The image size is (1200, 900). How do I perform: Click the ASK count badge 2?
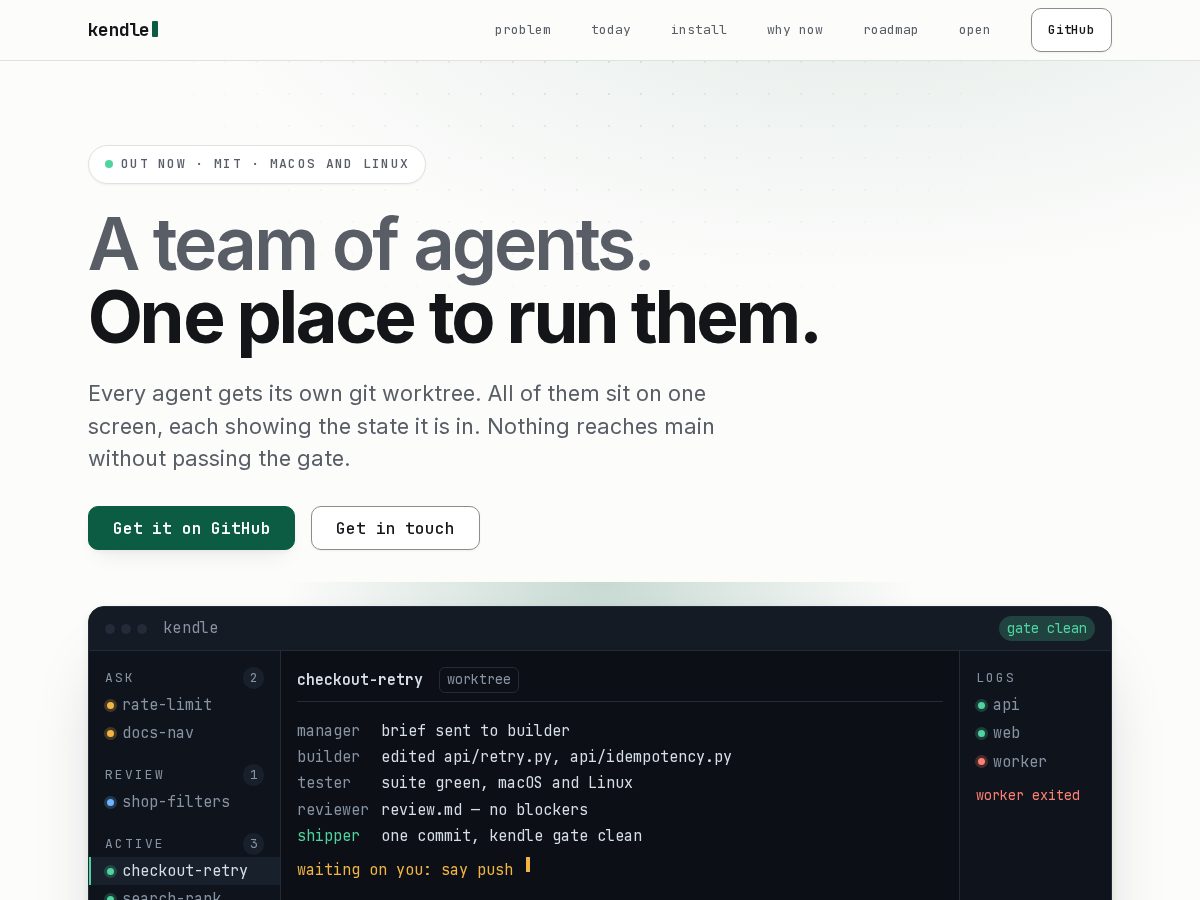coord(253,678)
